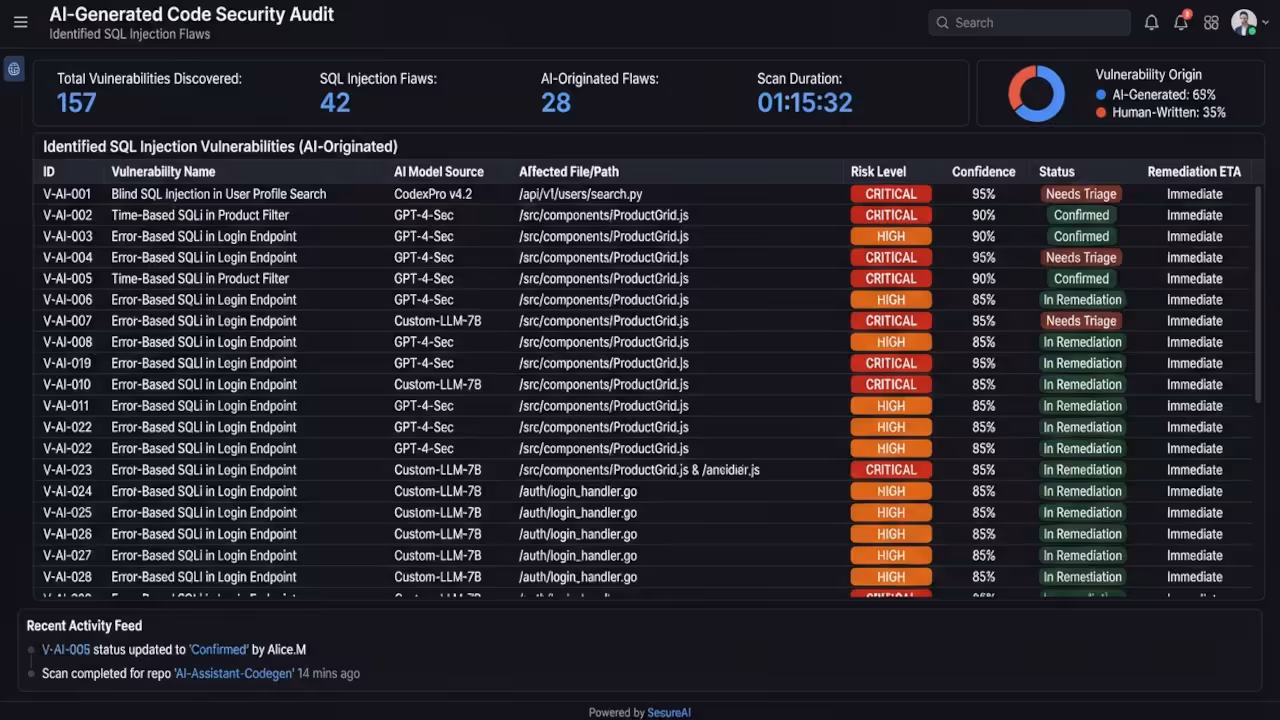Click the '/api/v1/users/search.py' path cell
The height and width of the screenshot is (720, 1280).
click(x=581, y=194)
